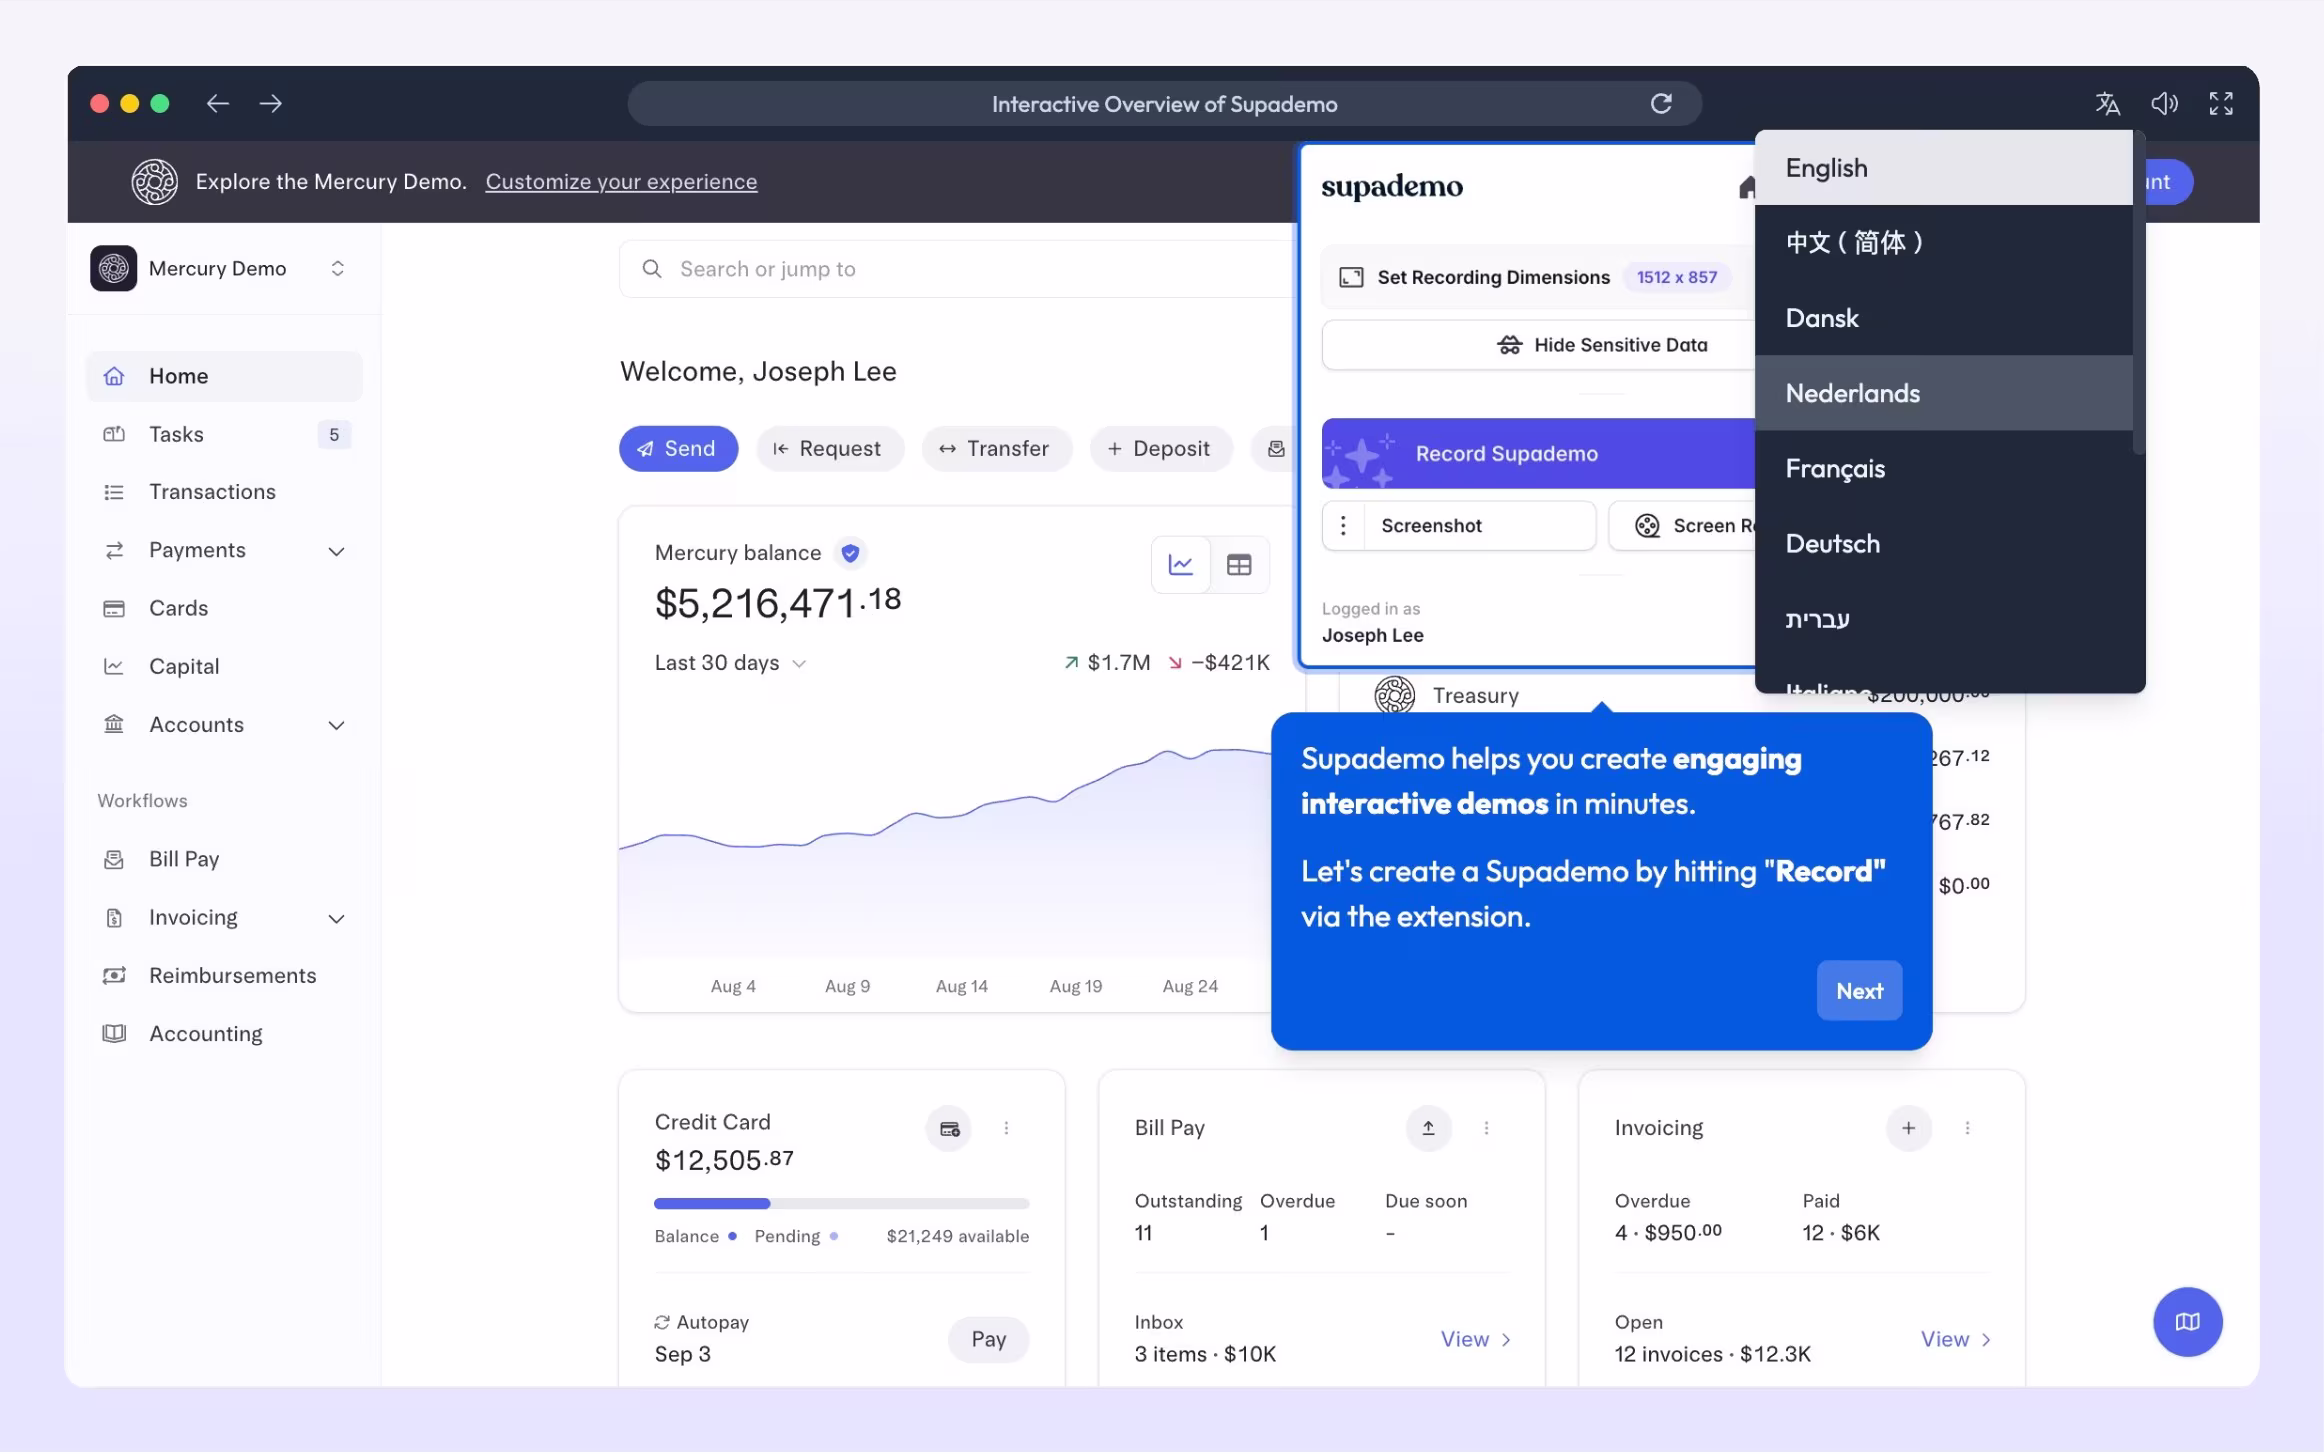The width and height of the screenshot is (2324, 1454).
Task: Reload the demo with the refresh icon
Action: pyautogui.click(x=1661, y=104)
